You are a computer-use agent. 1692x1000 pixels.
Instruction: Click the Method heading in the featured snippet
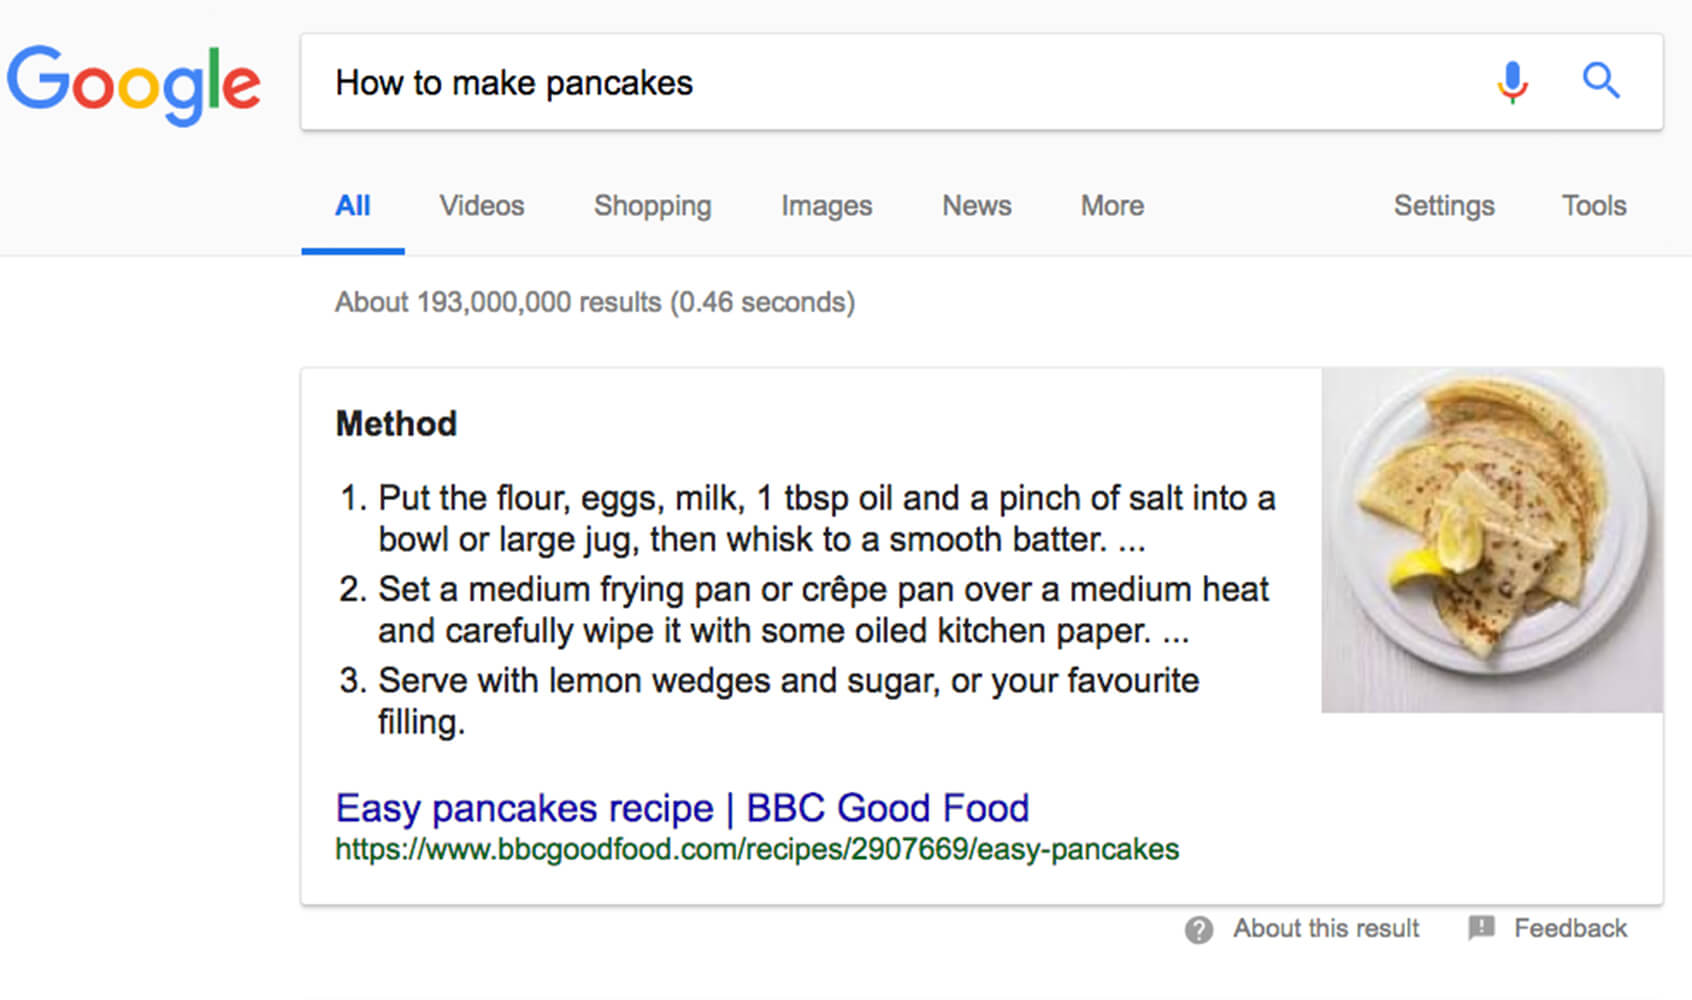396,424
